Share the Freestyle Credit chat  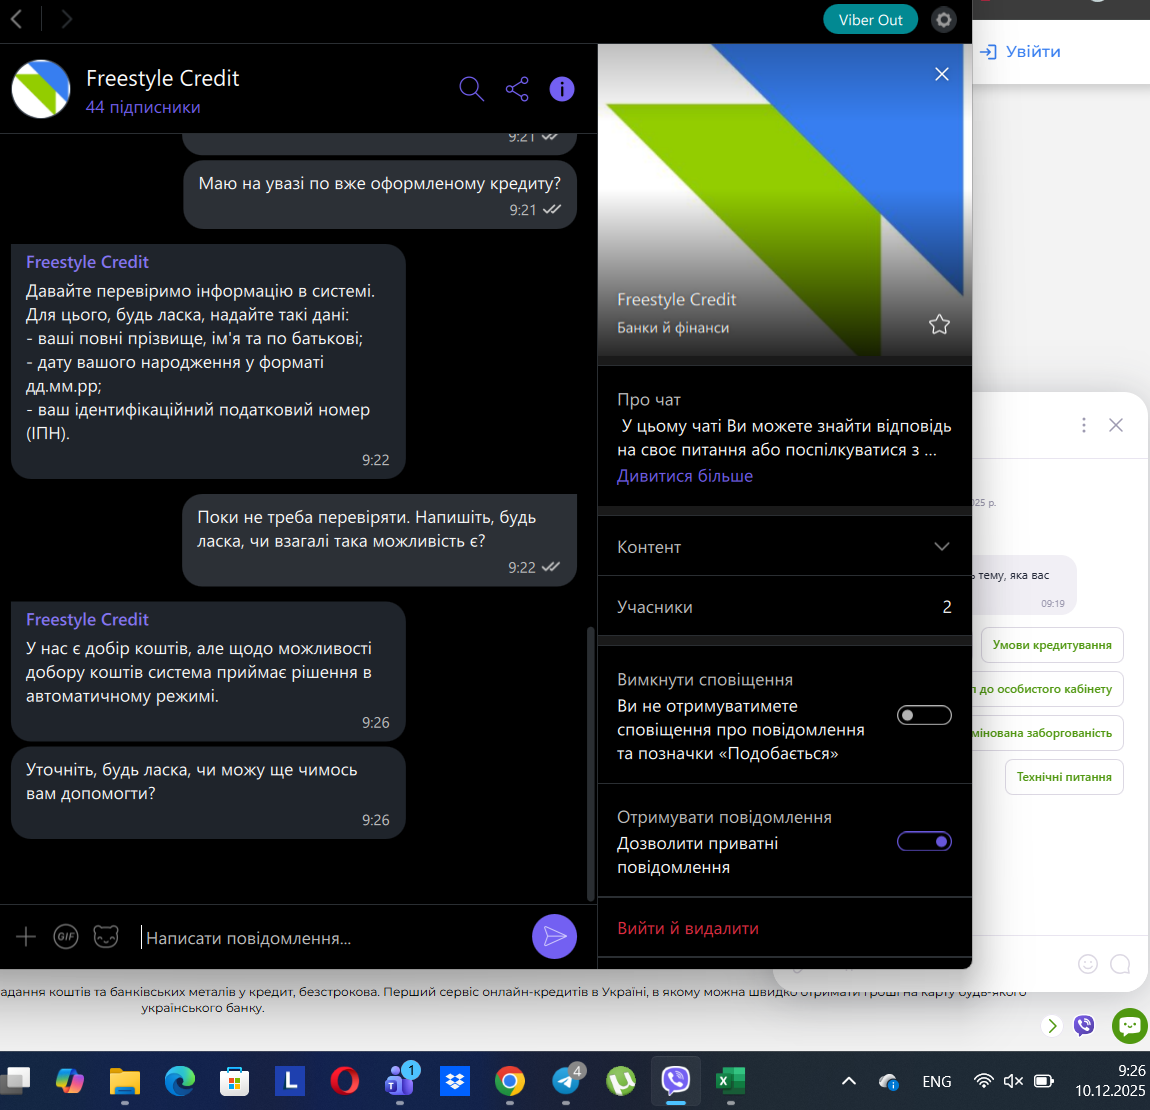(517, 89)
